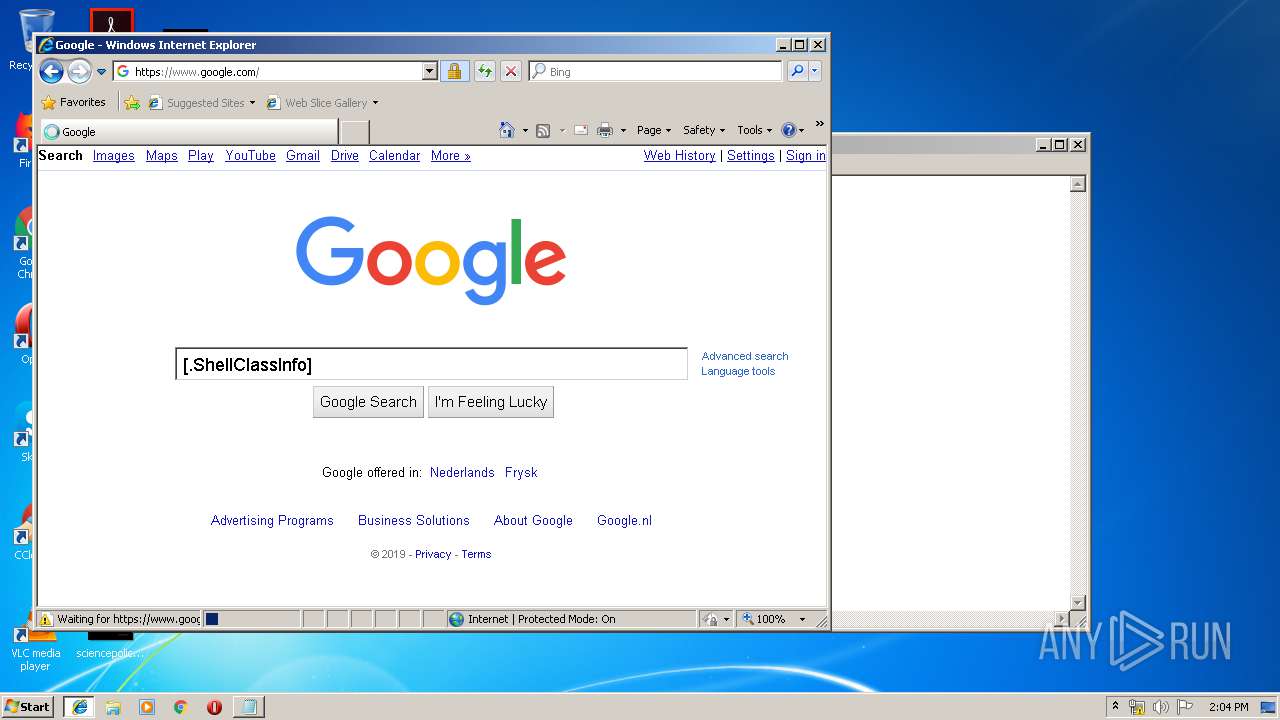
Task: Click the Bing search magnifier button
Action: point(797,71)
